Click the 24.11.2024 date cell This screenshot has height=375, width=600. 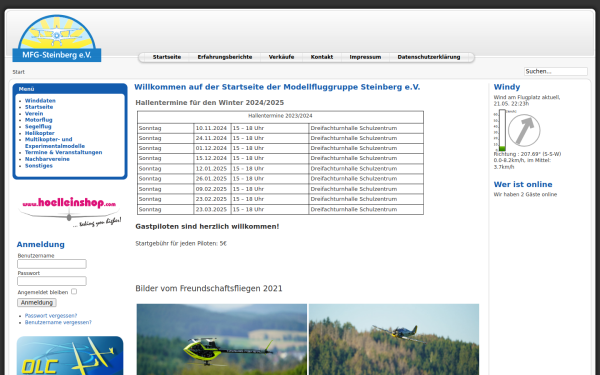coord(212,138)
